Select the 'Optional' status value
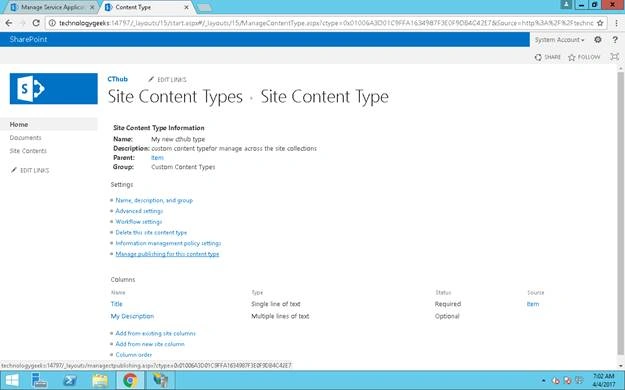This screenshot has height=390, width=625. 447,316
